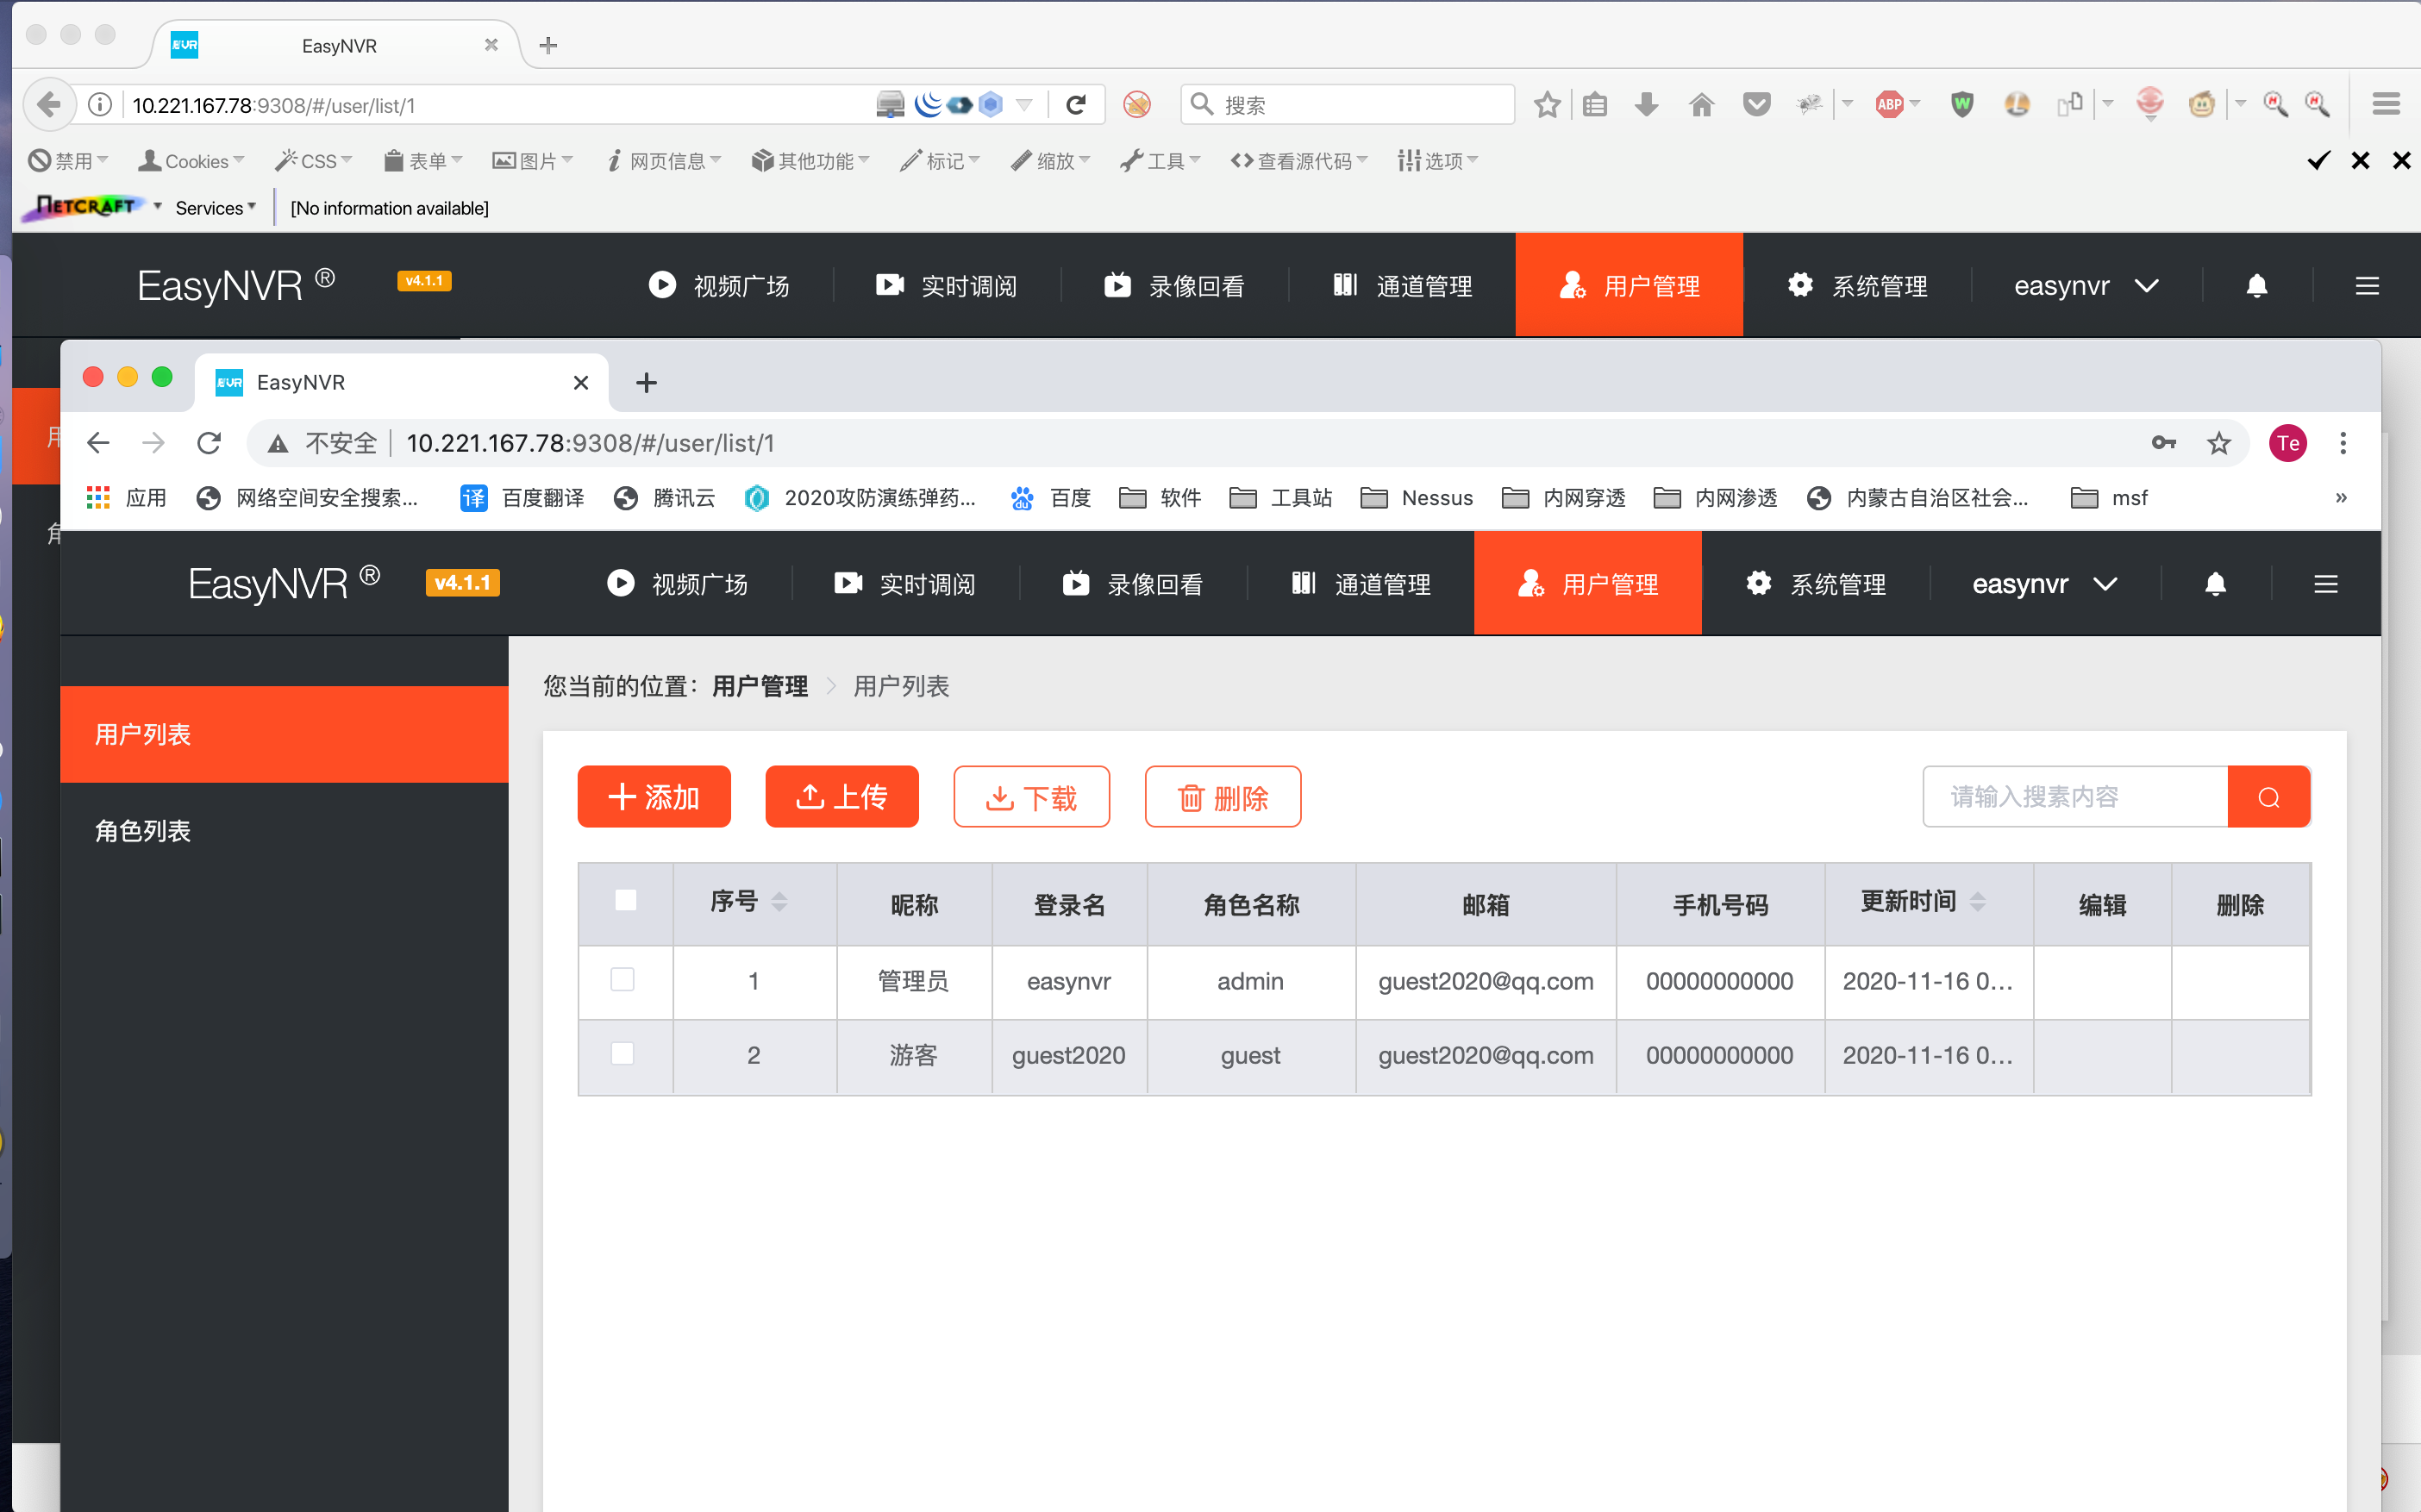Click the 录像回看 (Recording Playback) icon
This screenshot has height=1512, width=2421.
1074,584
